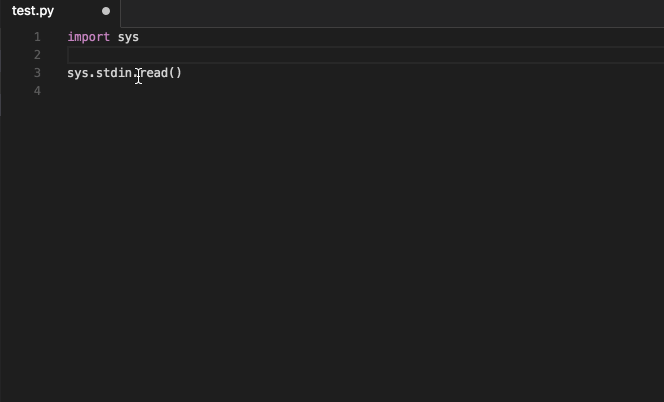The image size is (664, 402).
Task: Click the read method name on line 3
Action: (153, 73)
